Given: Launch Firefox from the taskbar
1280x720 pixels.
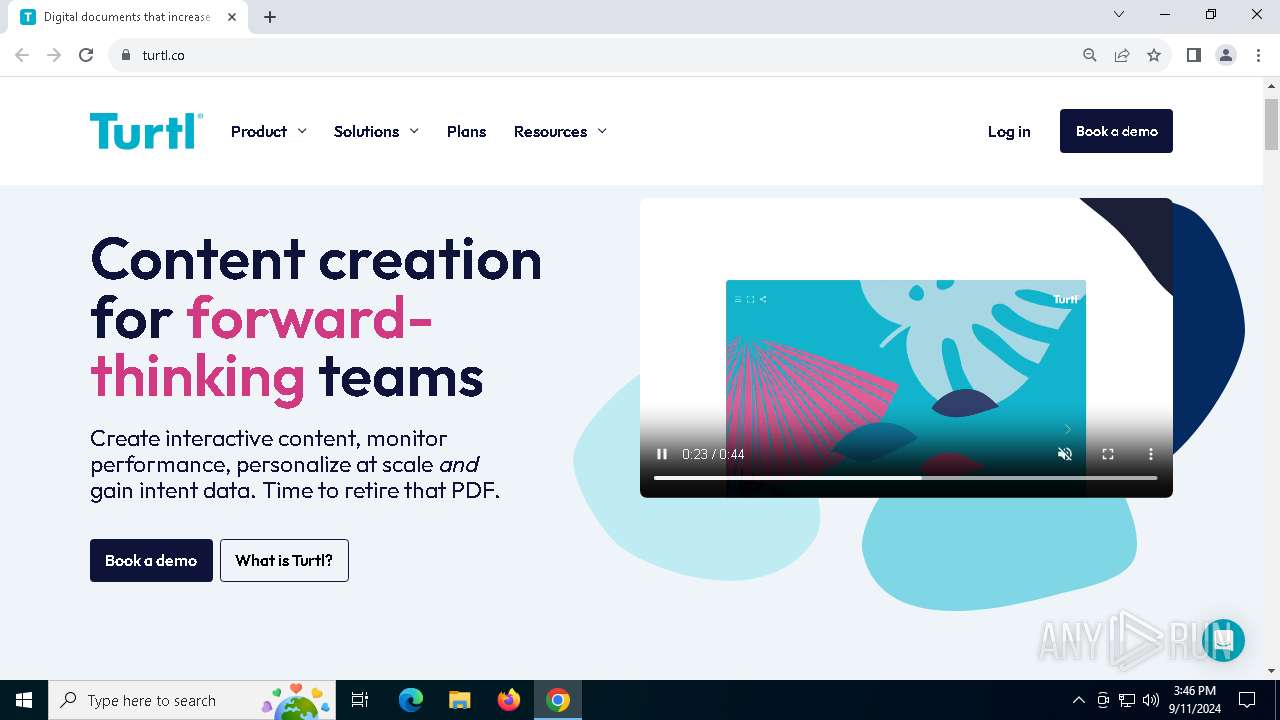Looking at the screenshot, I should (509, 700).
